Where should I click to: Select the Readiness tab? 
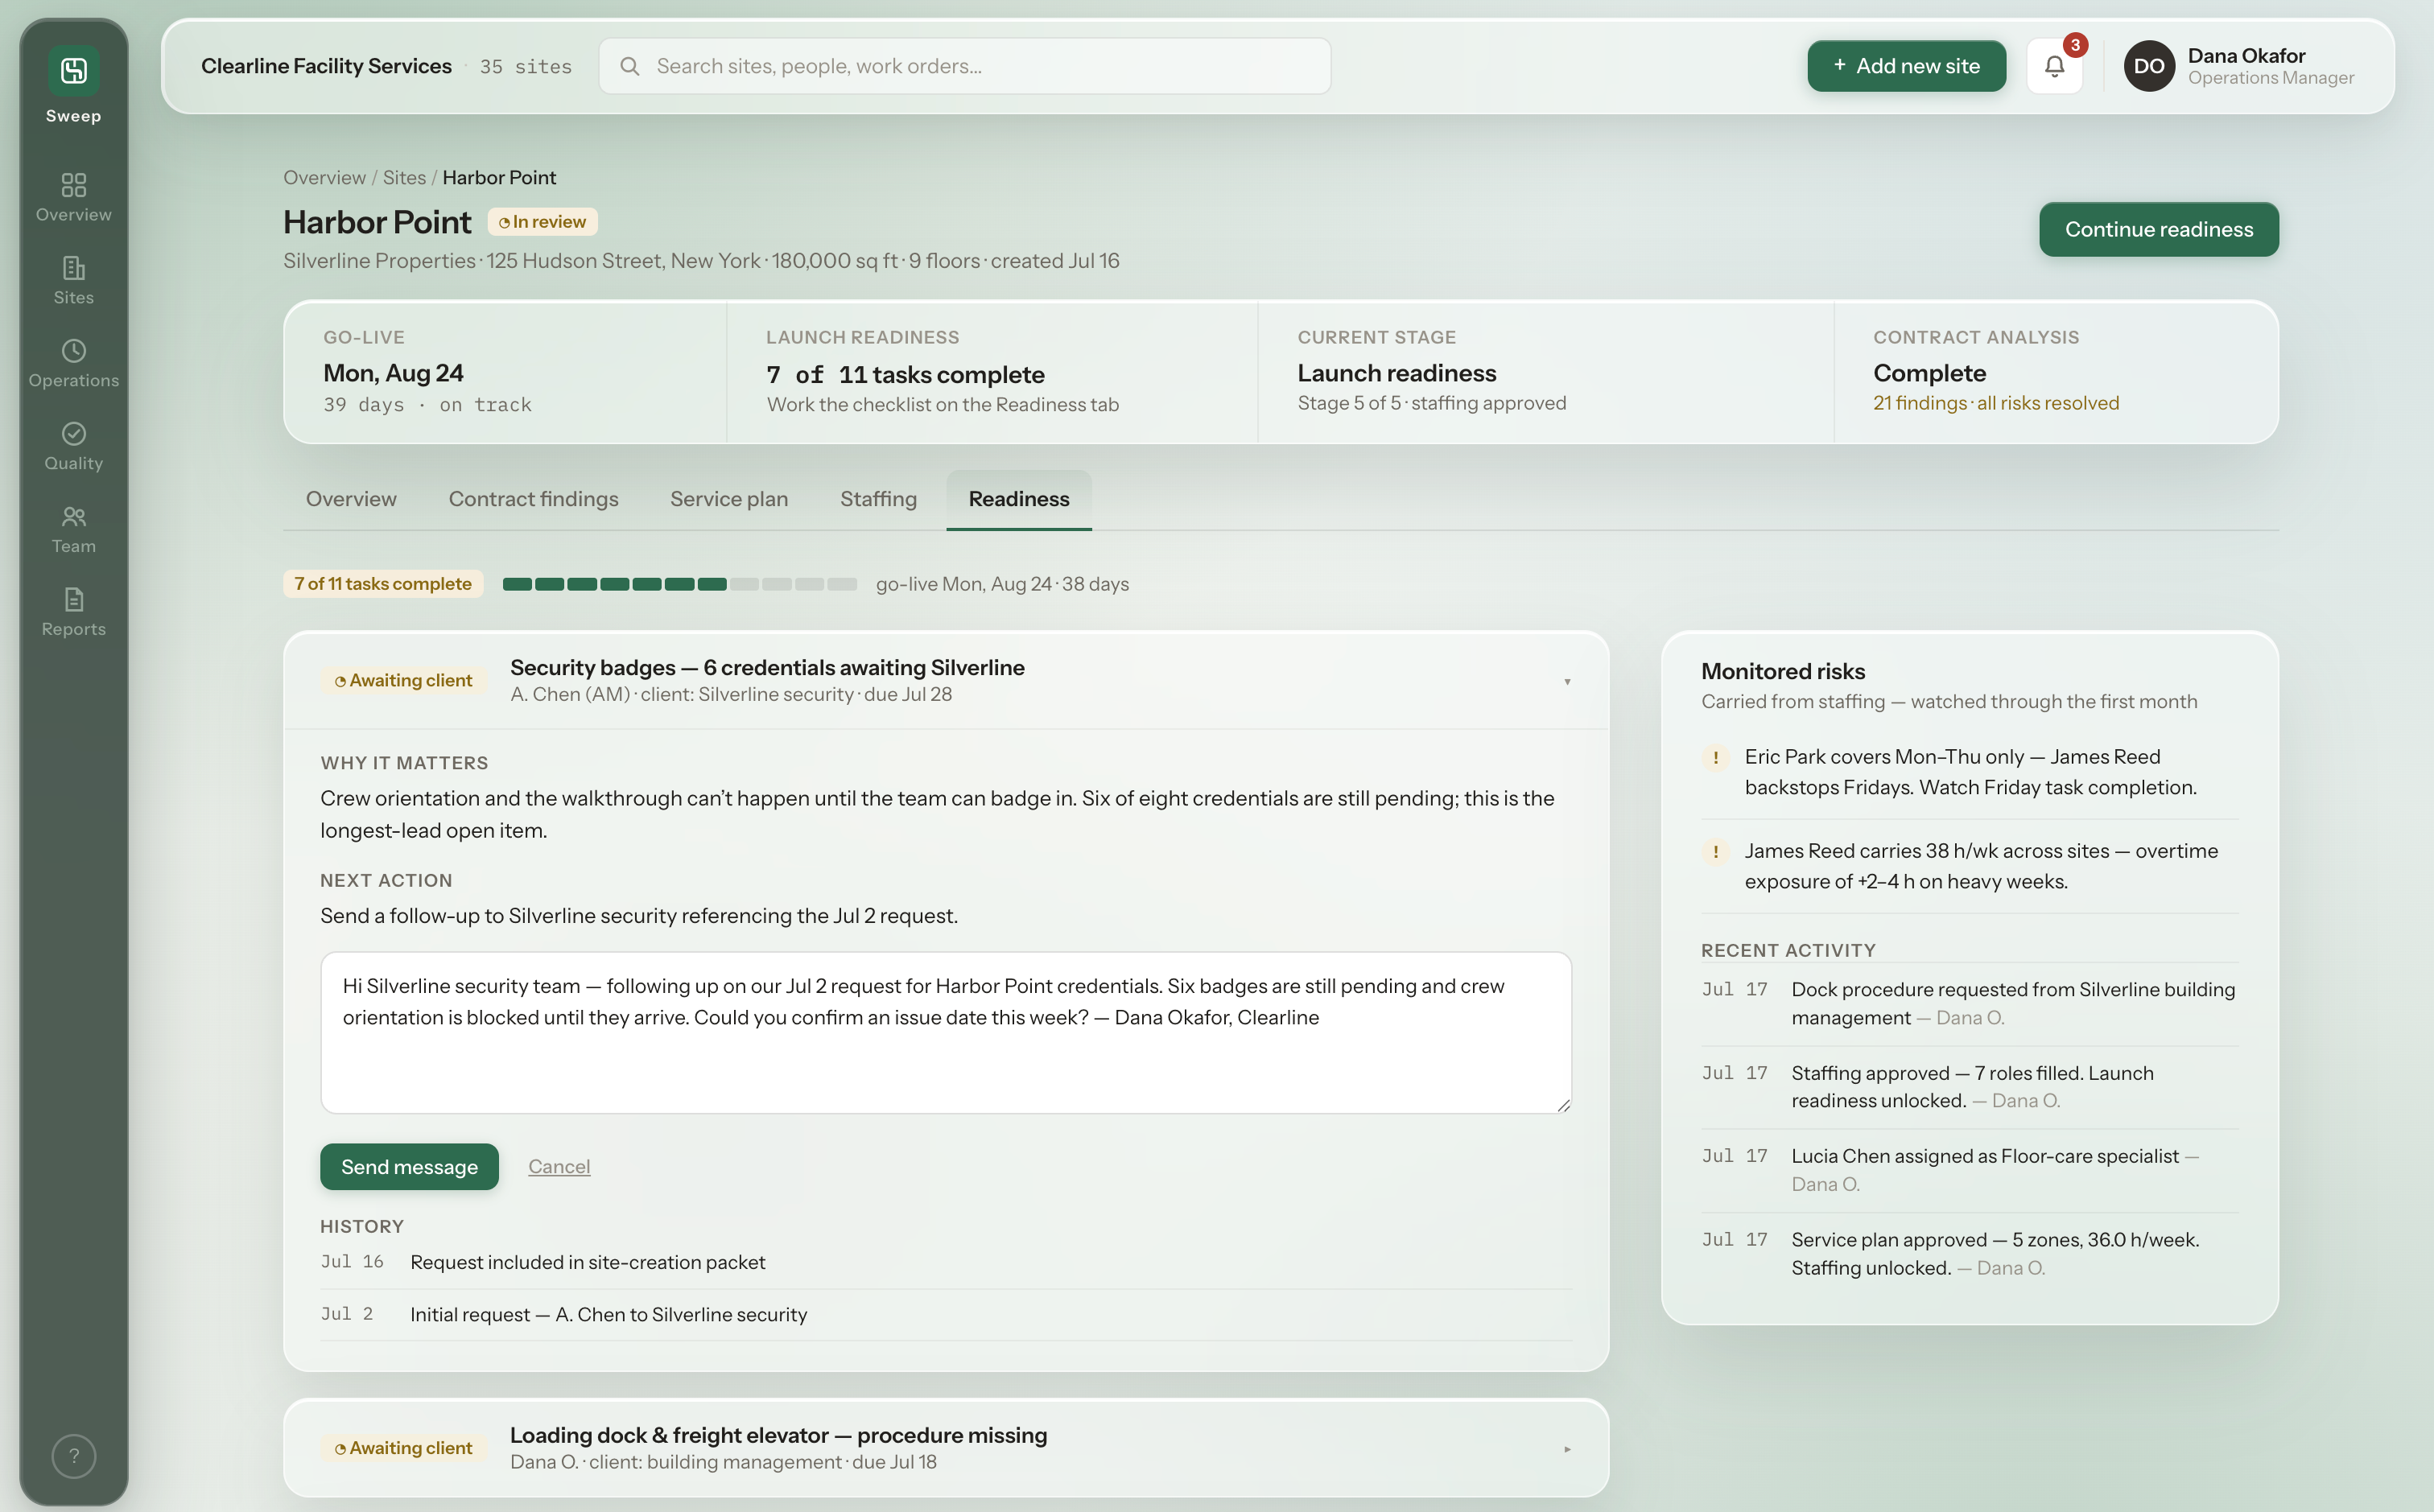1019,499
